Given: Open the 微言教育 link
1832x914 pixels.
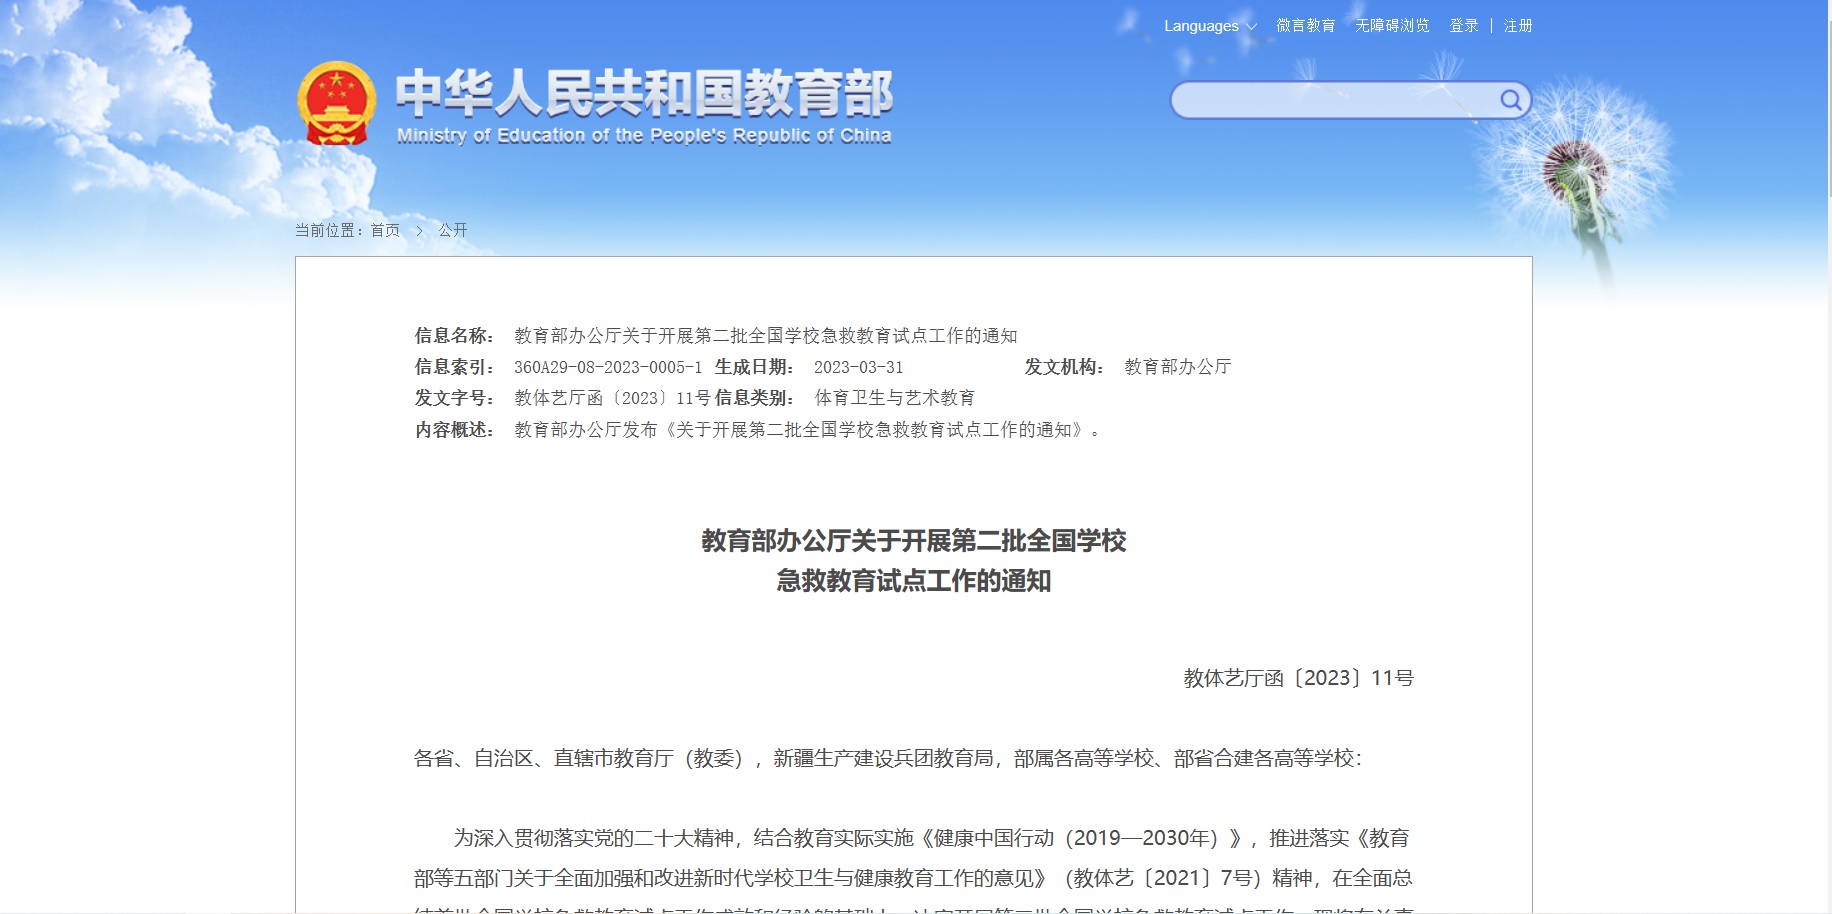Looking at the screenshot, I should 1305,26.
